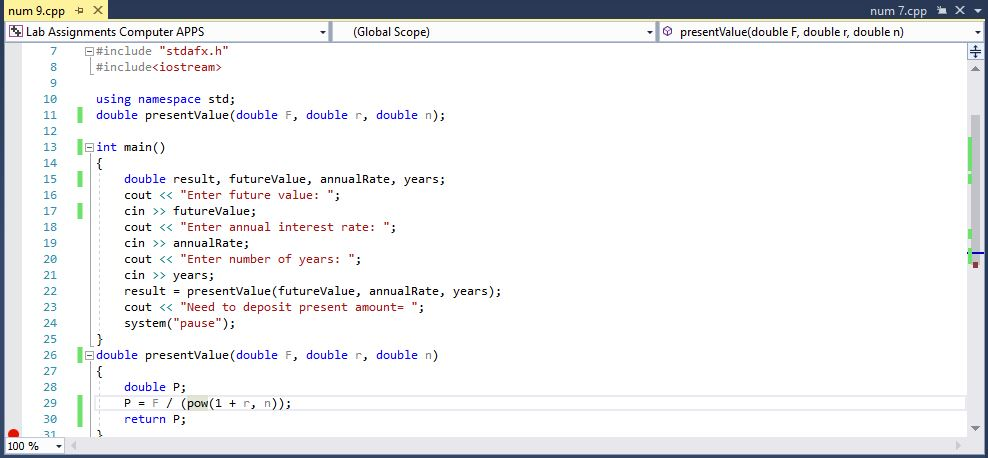This screenshot has height=458, width=988.
Task: Click line number 22 in the margin
Action: click(x=50, y=291)
